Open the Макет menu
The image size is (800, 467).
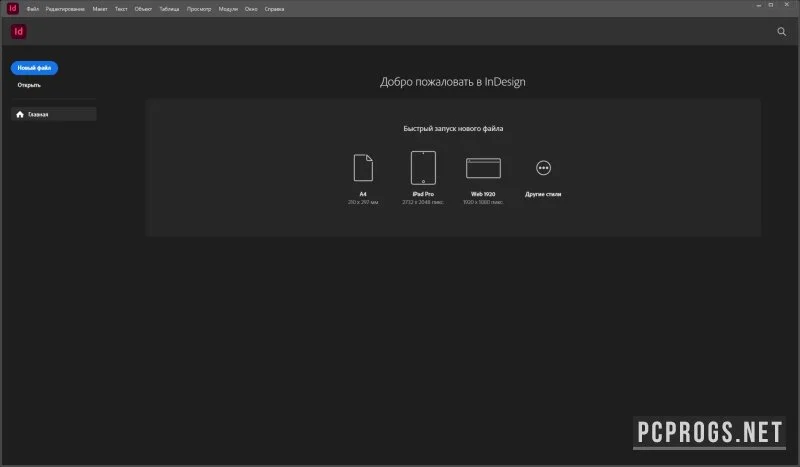point(100,9)
